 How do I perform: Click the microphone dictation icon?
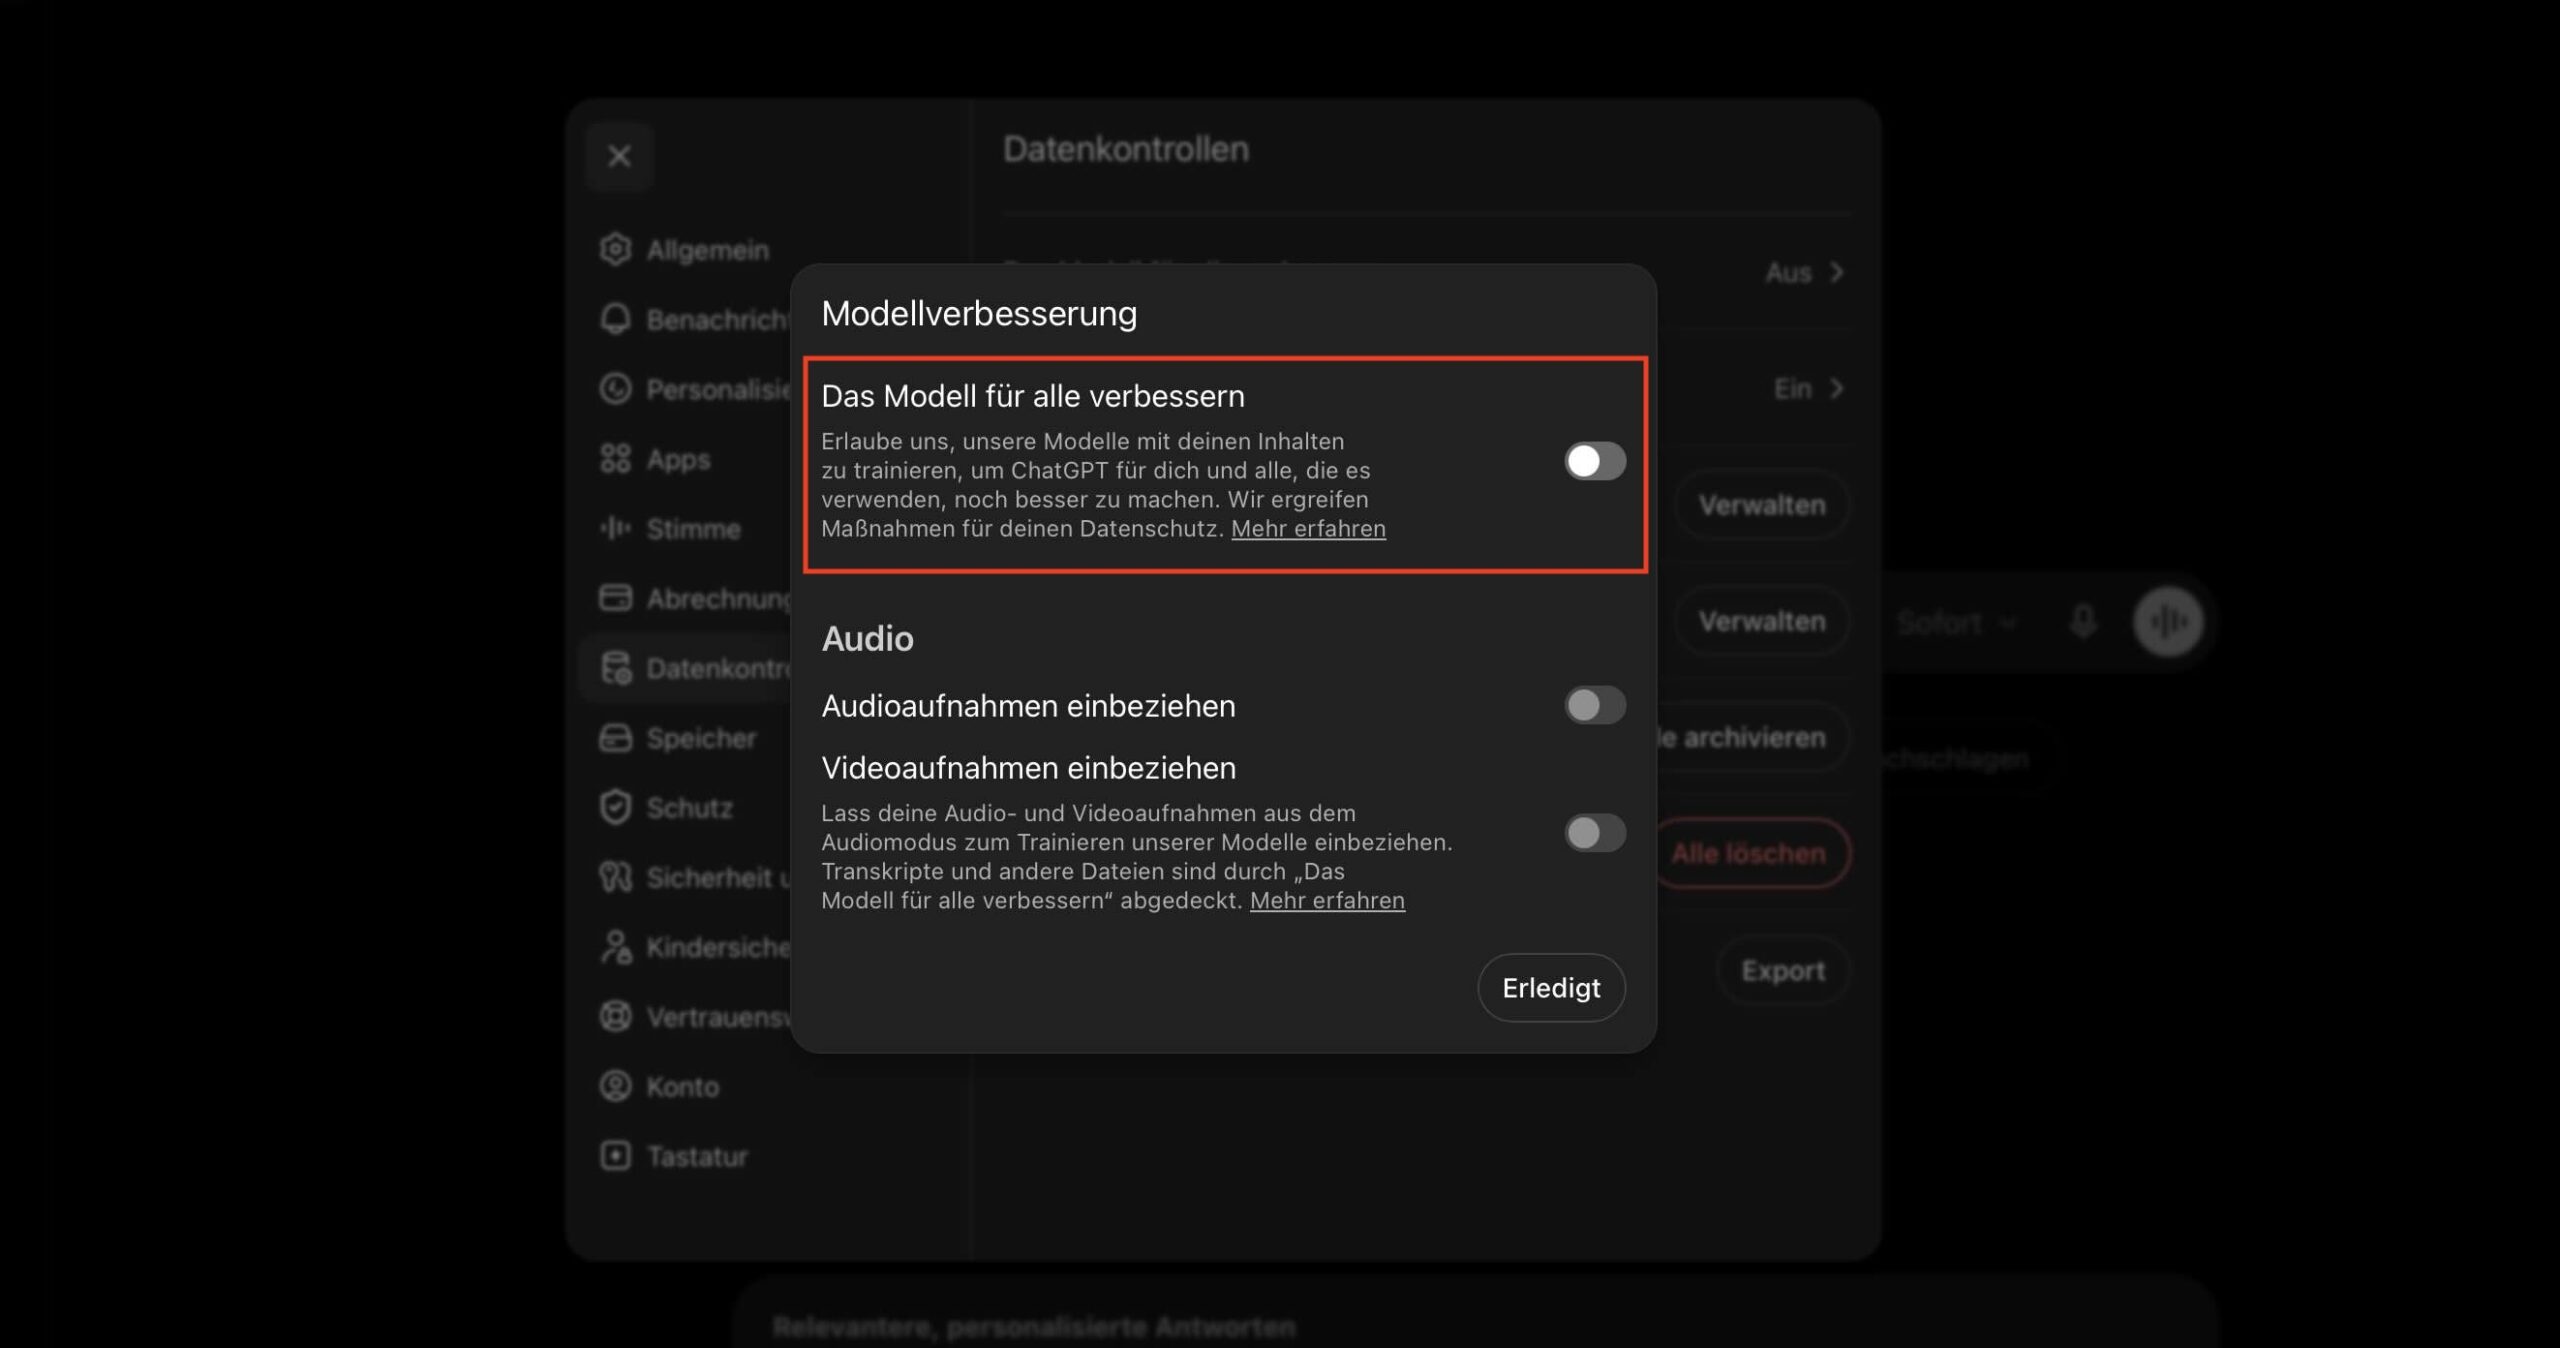2083,621
